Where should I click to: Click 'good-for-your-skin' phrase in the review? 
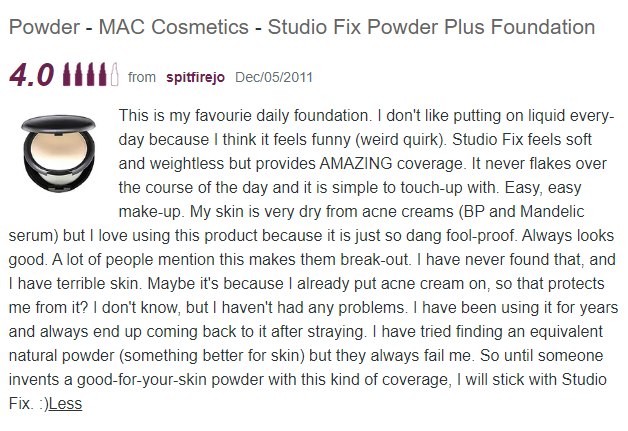(142, 380)
